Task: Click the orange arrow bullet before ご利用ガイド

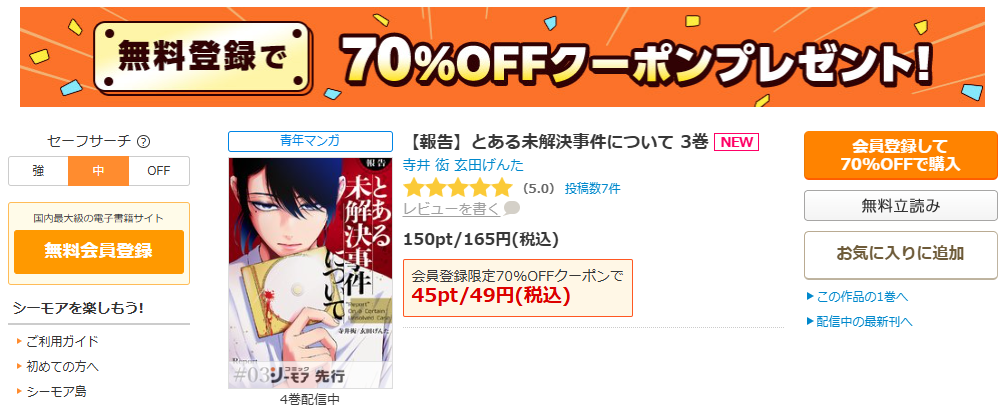Action: tap(20, 341)
